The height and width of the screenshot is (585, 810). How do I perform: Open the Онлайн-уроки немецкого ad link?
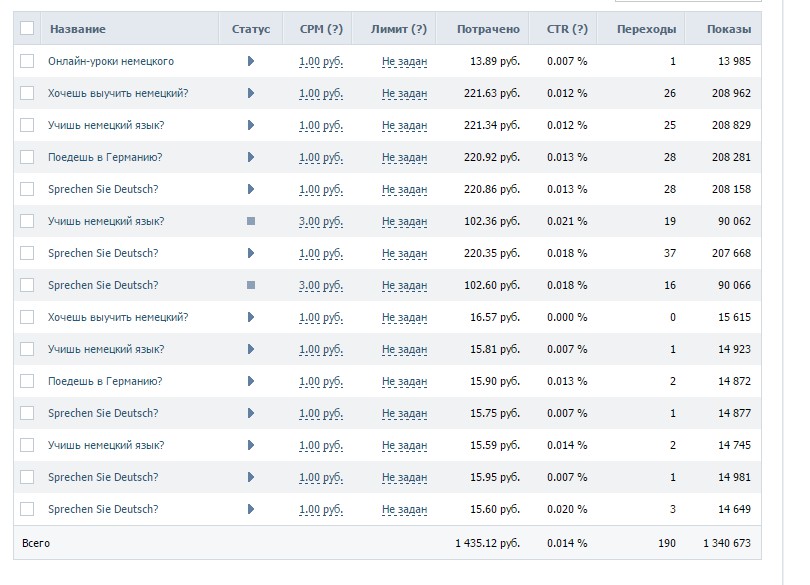point(111,61)
